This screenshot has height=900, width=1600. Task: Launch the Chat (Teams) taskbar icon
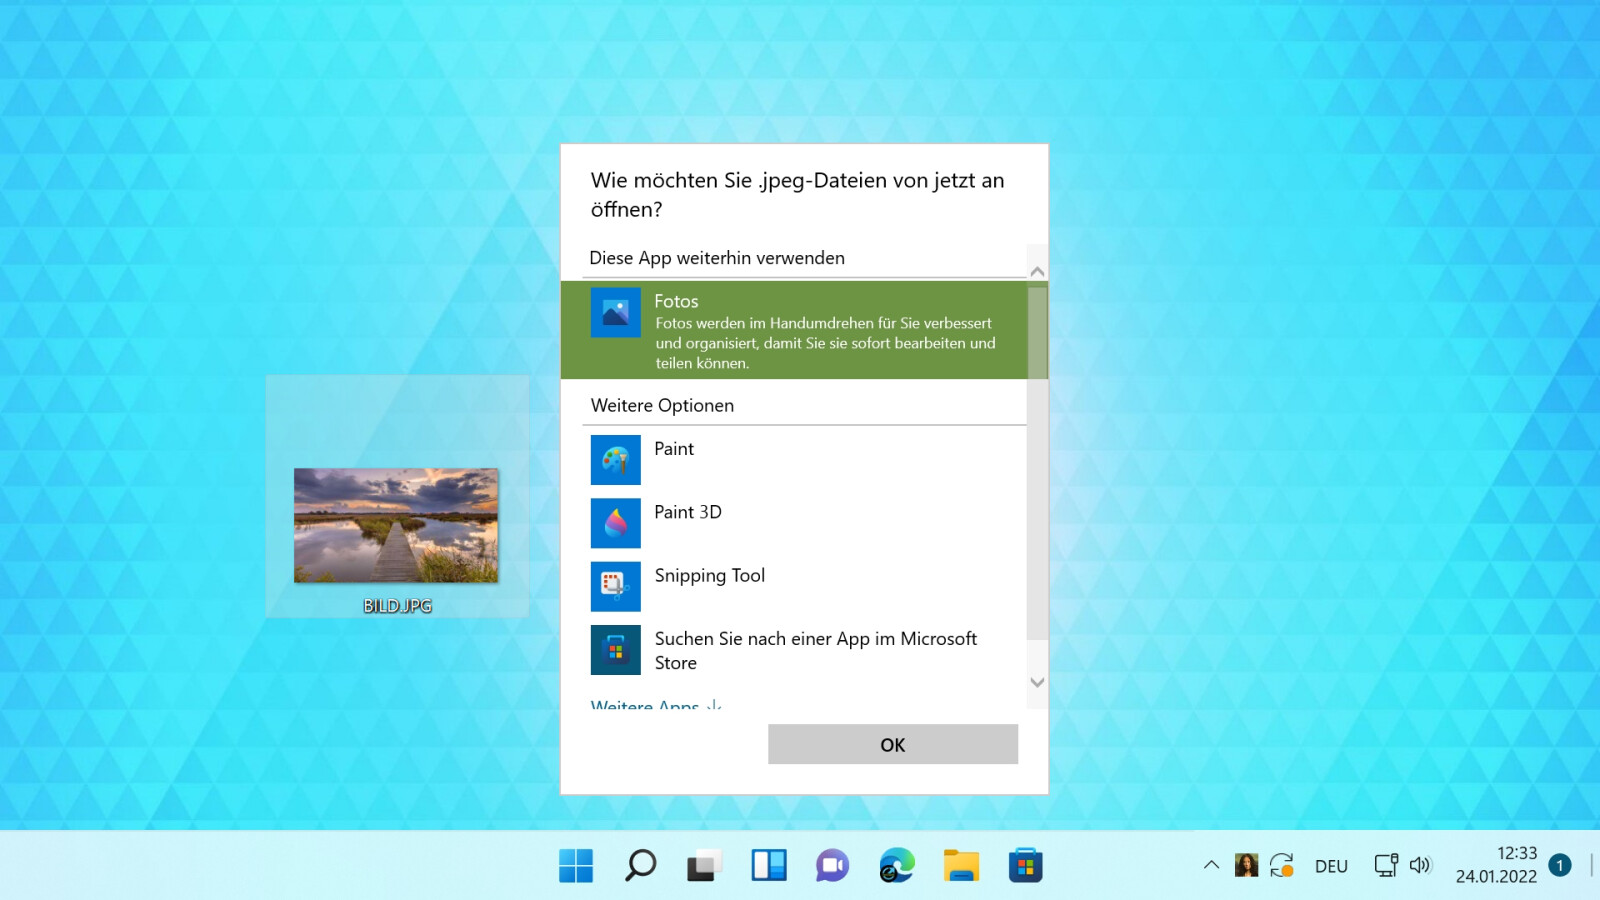click(x=832, y=865)
